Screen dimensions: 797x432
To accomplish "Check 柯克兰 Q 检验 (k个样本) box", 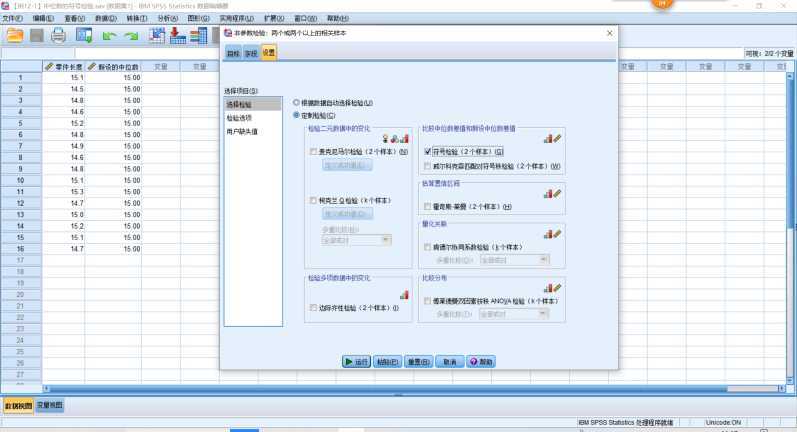I will click(313, 200).
